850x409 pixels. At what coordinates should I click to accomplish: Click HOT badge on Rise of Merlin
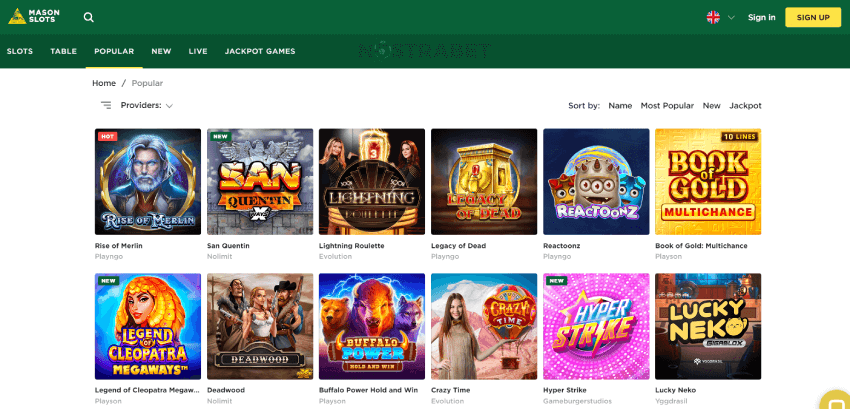pyautogui.click(x=107, y=137)
